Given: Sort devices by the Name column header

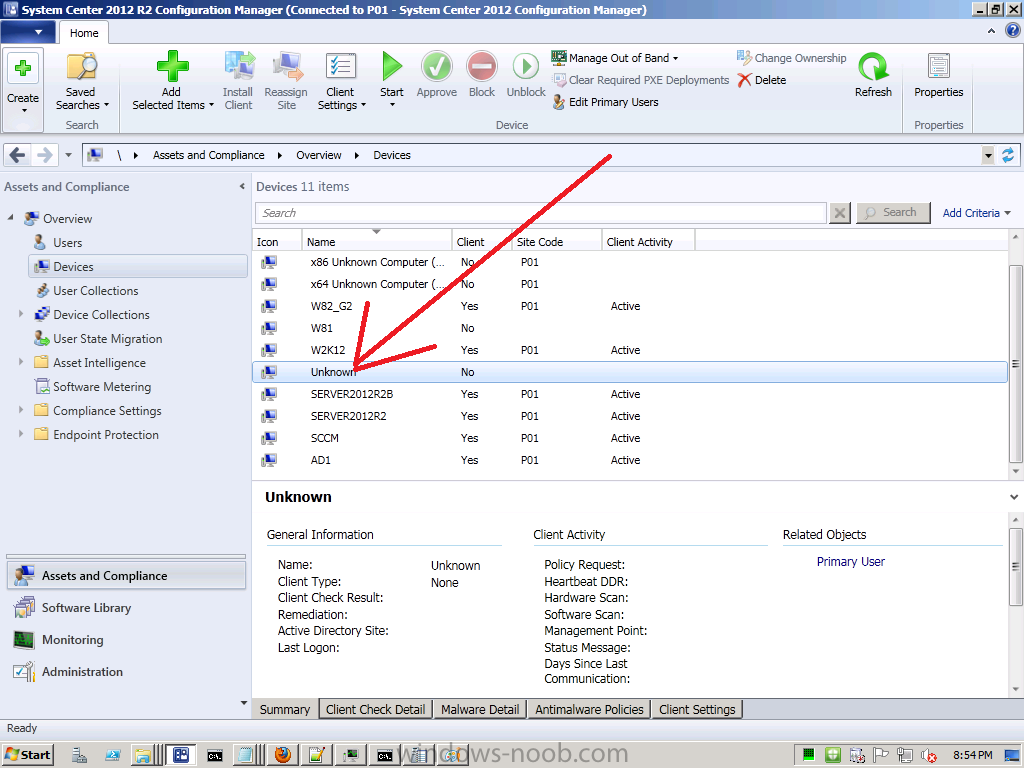Looking at the screenshot, I should click(x=376, y=241).
